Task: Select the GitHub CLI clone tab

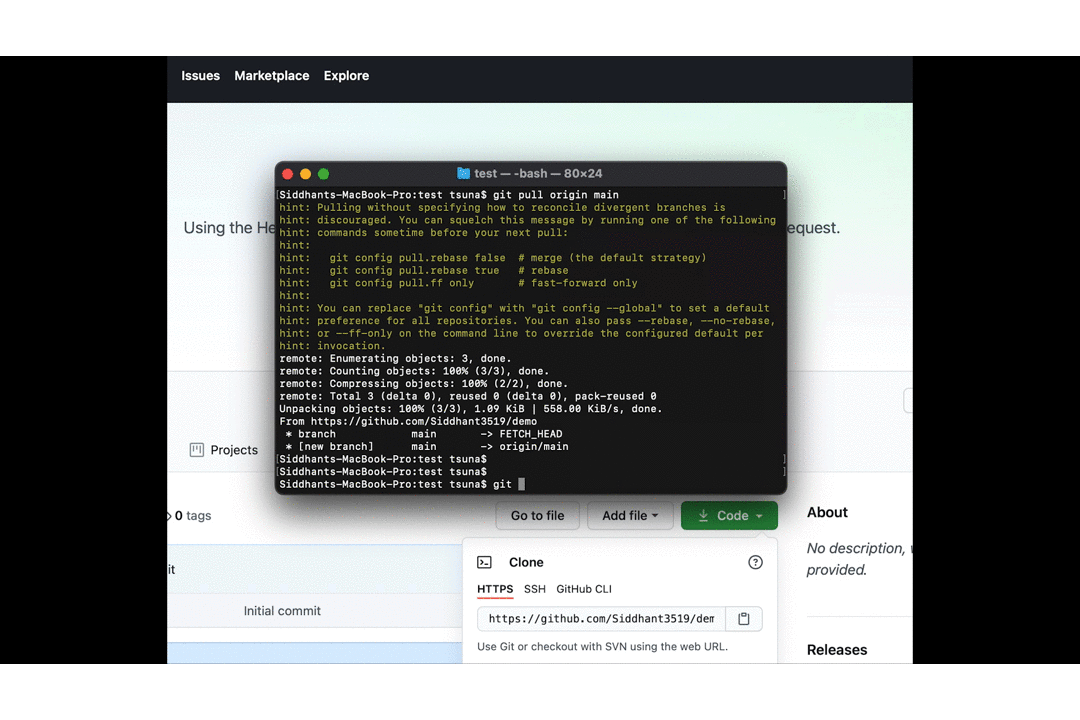Action: pyautogui.click(x=584, y=589)
